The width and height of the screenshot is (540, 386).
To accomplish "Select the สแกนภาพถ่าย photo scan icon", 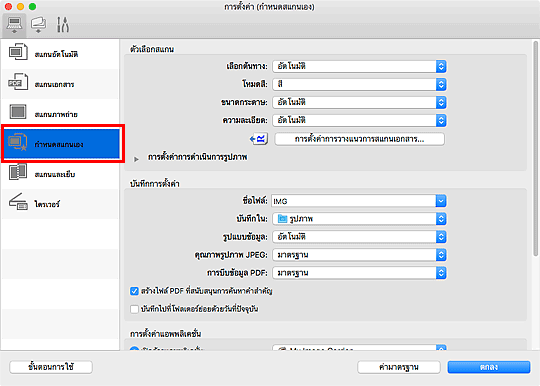I will 18,112.
